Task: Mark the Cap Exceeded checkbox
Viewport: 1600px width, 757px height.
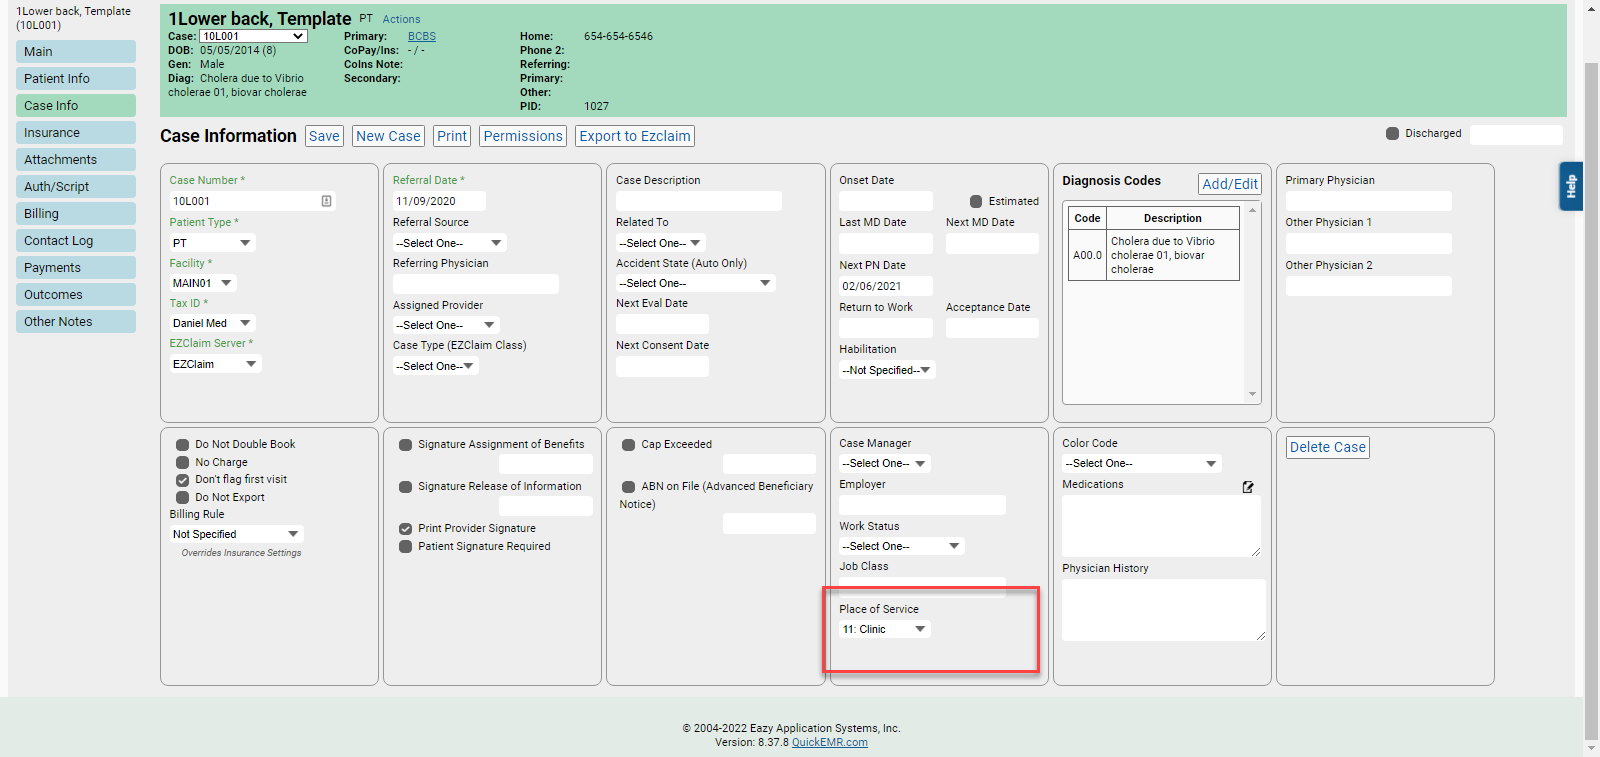Action: (629, 445)
